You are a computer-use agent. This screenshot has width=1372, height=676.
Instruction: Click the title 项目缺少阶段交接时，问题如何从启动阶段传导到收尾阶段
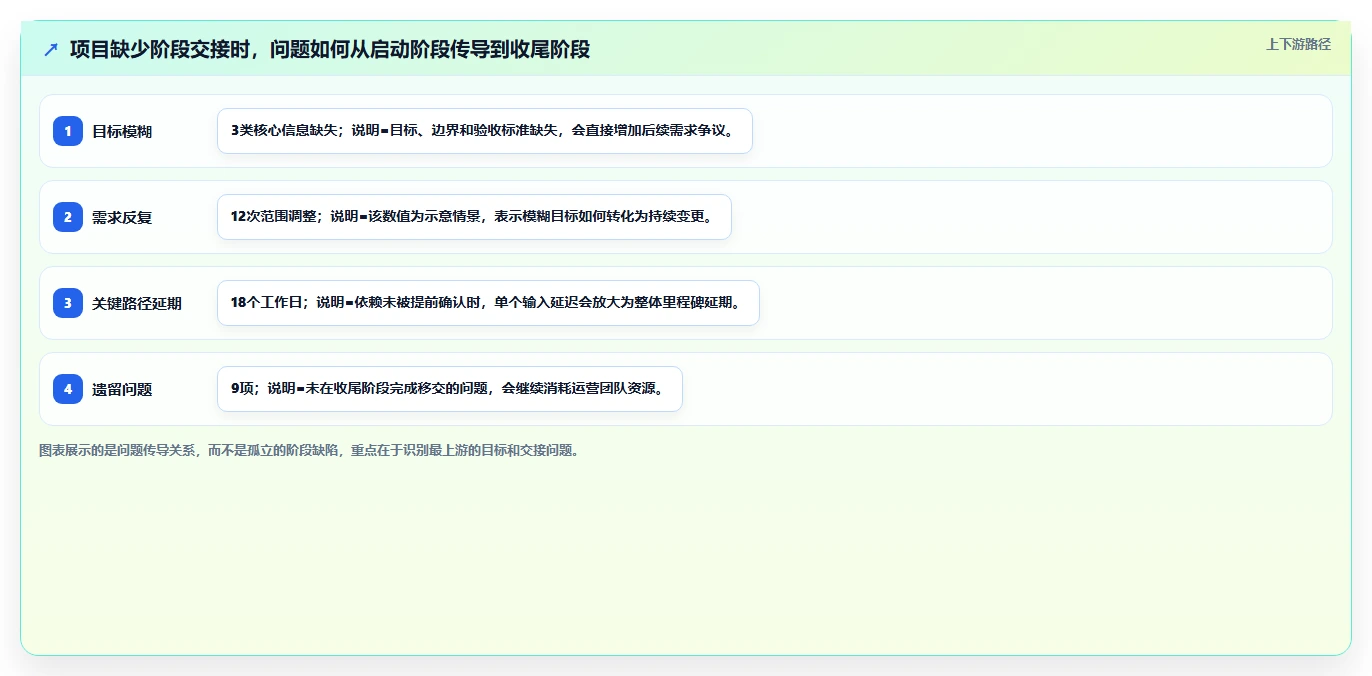(x=330, y=49)
